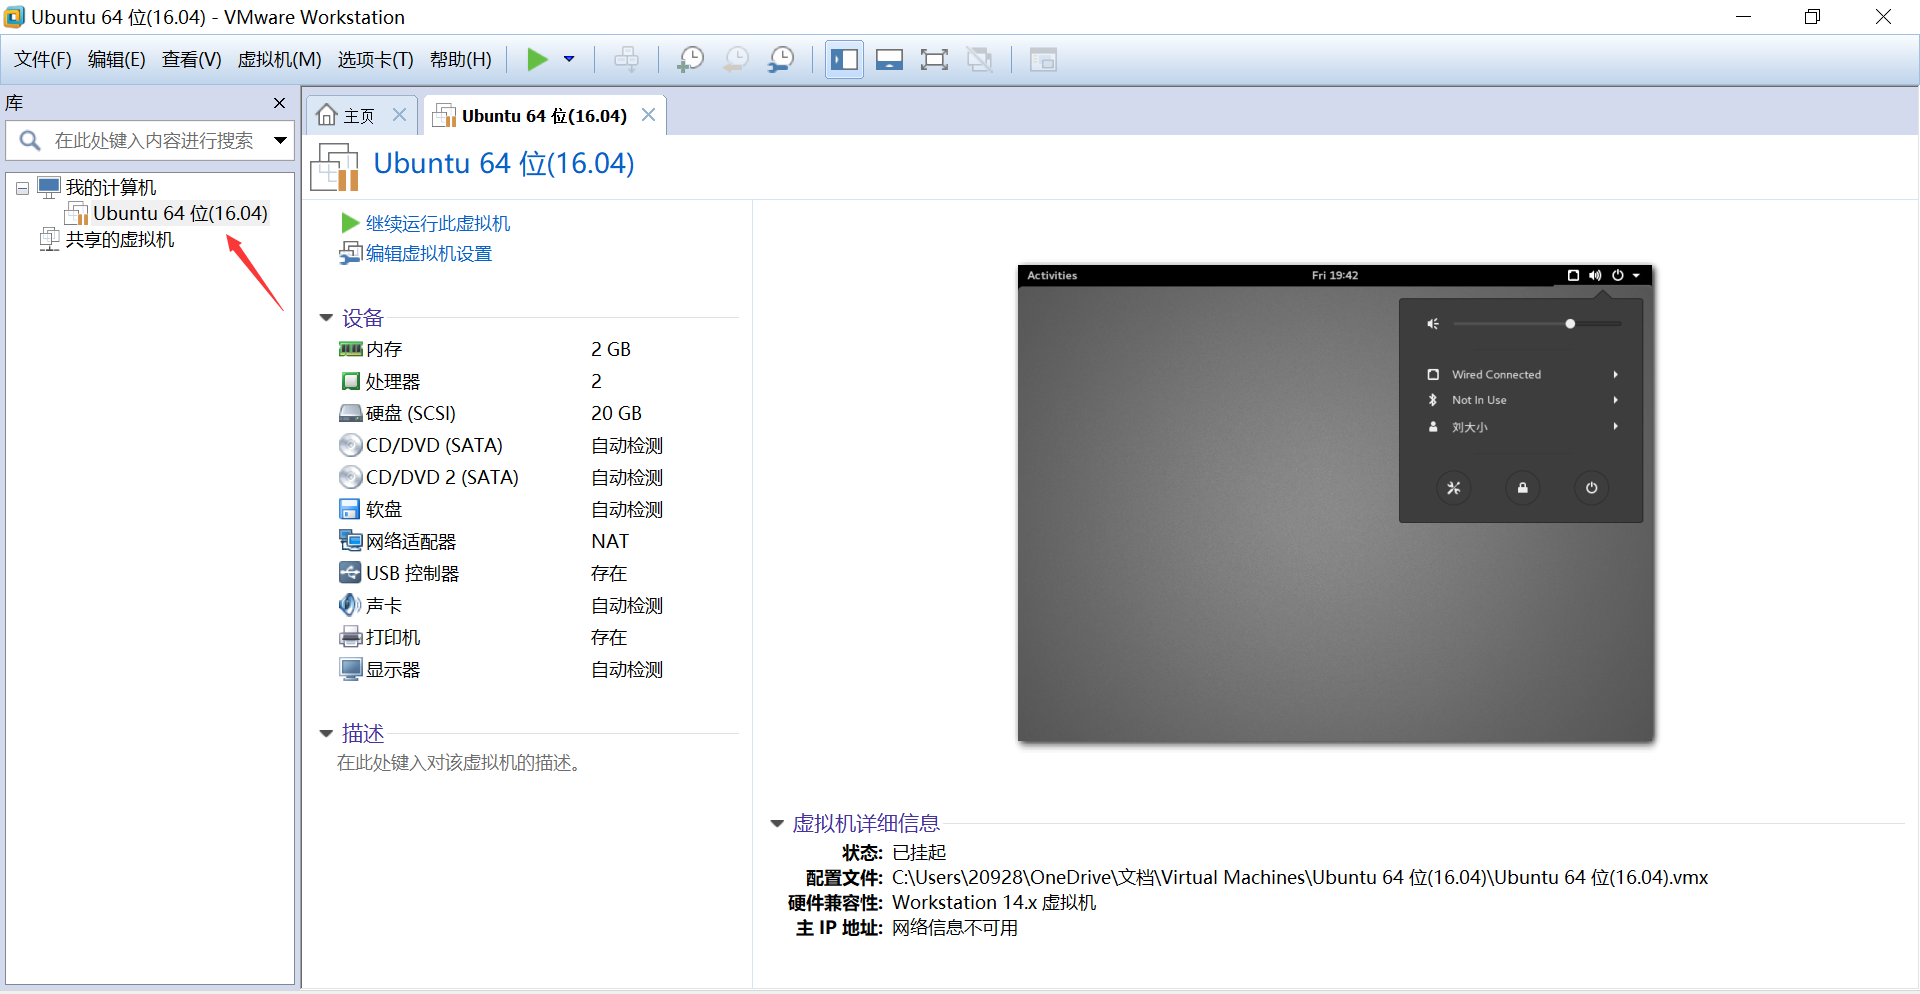
Task: Click 编辑虚拟机设置 link
Action: (x=429, y=254)
